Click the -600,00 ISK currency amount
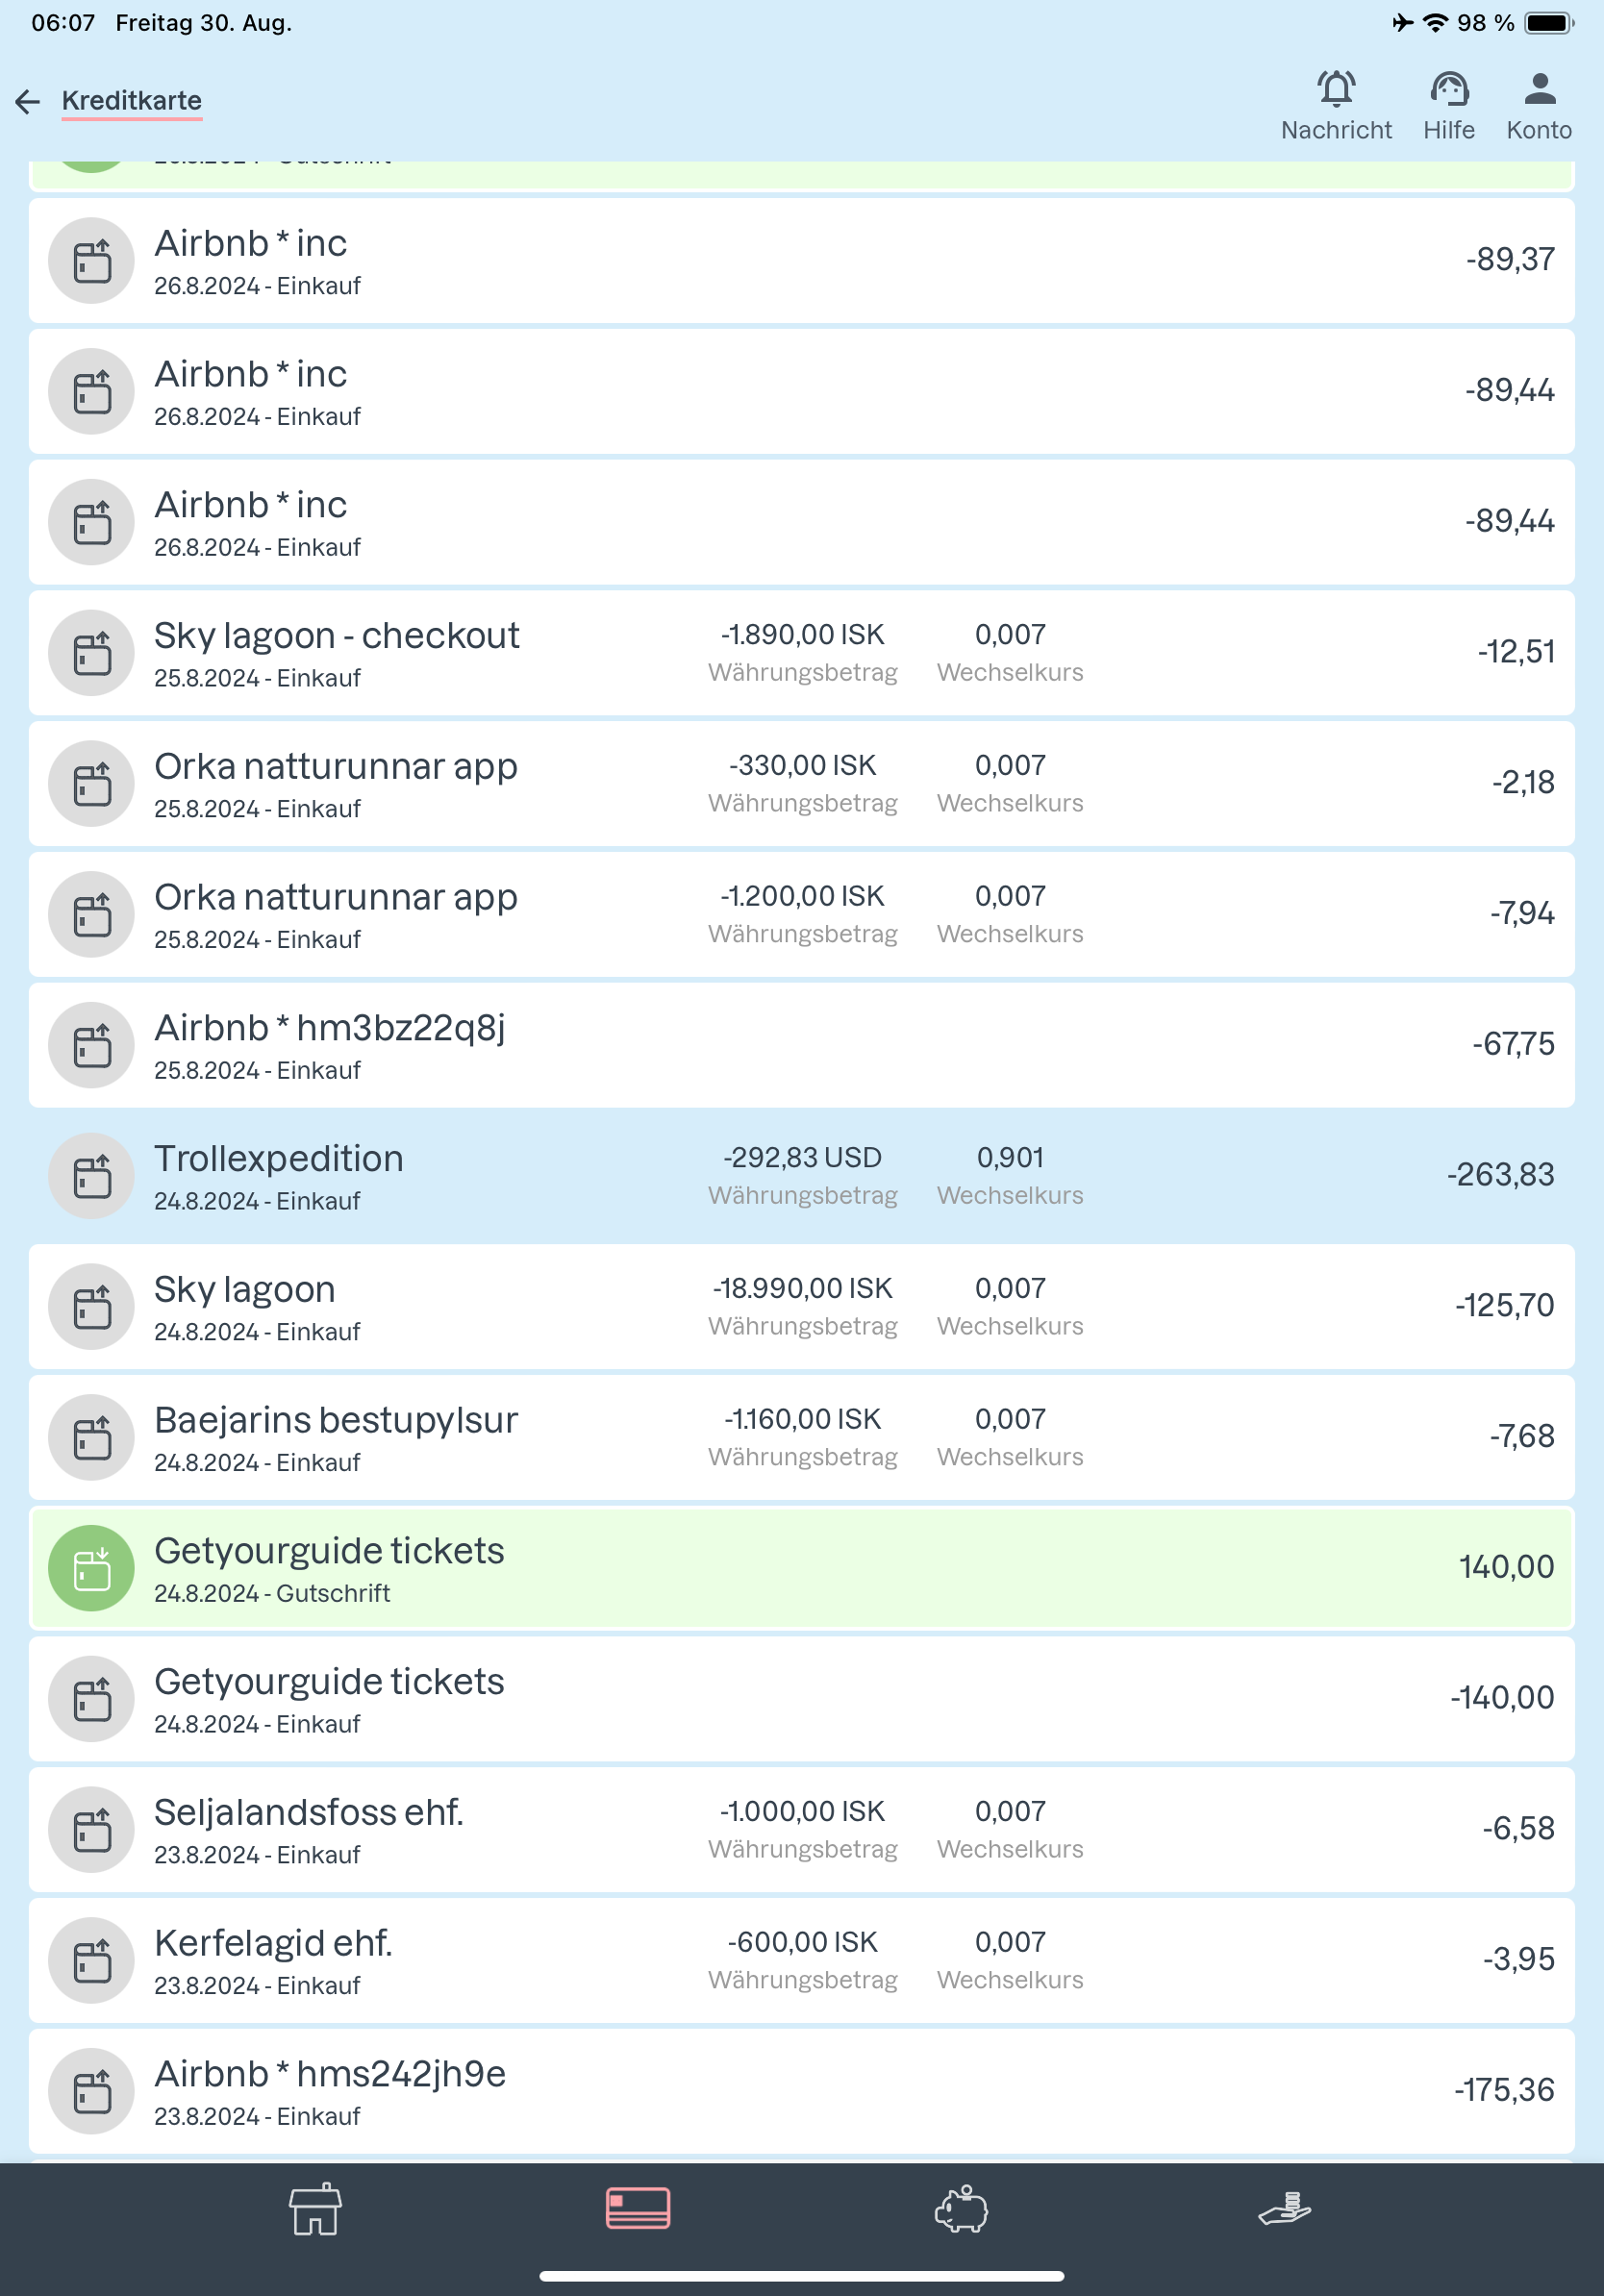Image resolution: width=1604 pixels, height=2296 pixels. tap(802, 1943)
